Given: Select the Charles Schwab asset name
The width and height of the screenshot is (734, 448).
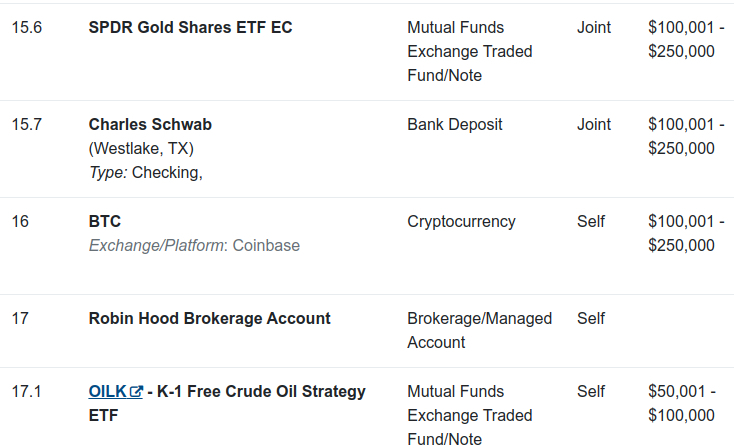Looking at the screenshot, I should (150, 125).
